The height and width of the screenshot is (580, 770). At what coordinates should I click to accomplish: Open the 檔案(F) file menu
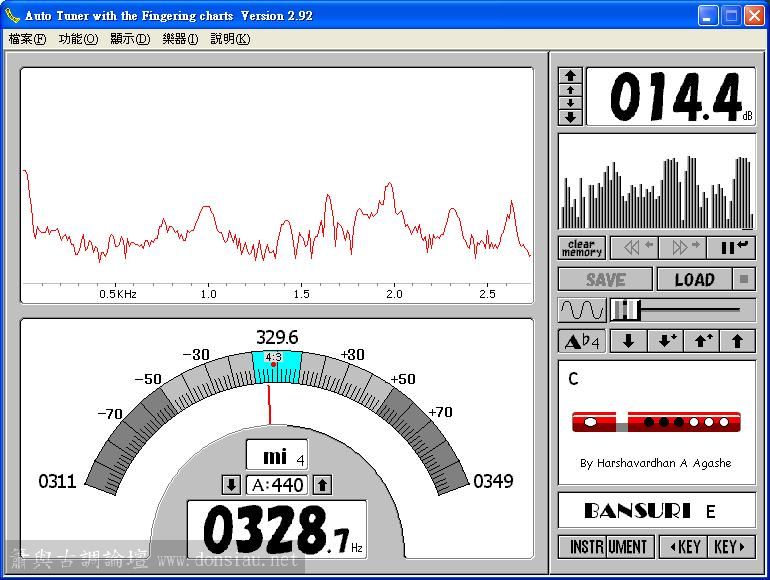[27, 39]
